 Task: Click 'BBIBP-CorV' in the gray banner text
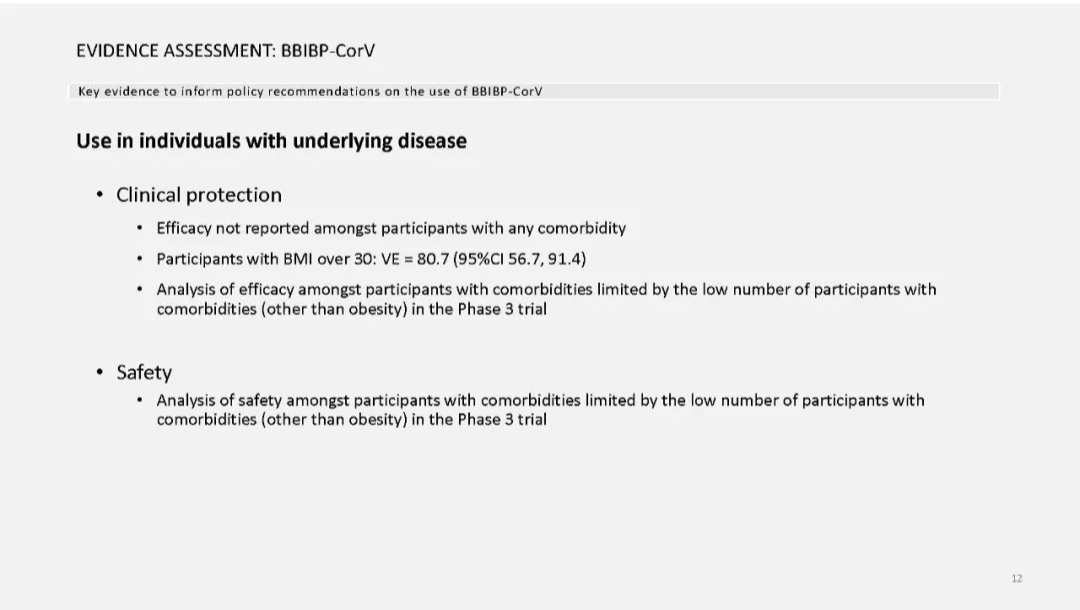pyautogui.click(x=507, y=92)
